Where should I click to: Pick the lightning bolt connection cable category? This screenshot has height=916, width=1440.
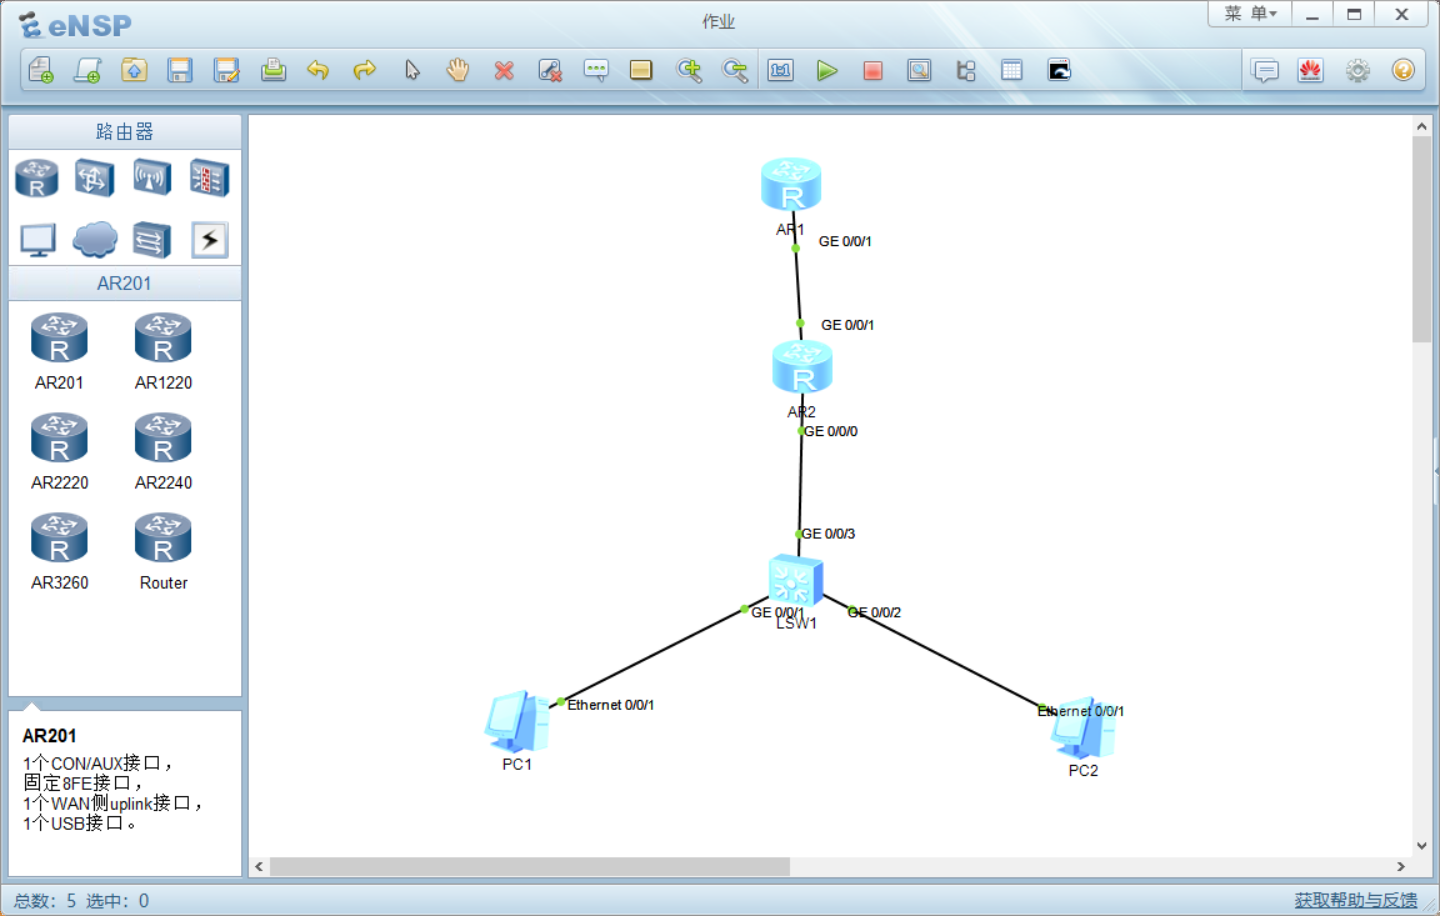(x=209, y=240)
